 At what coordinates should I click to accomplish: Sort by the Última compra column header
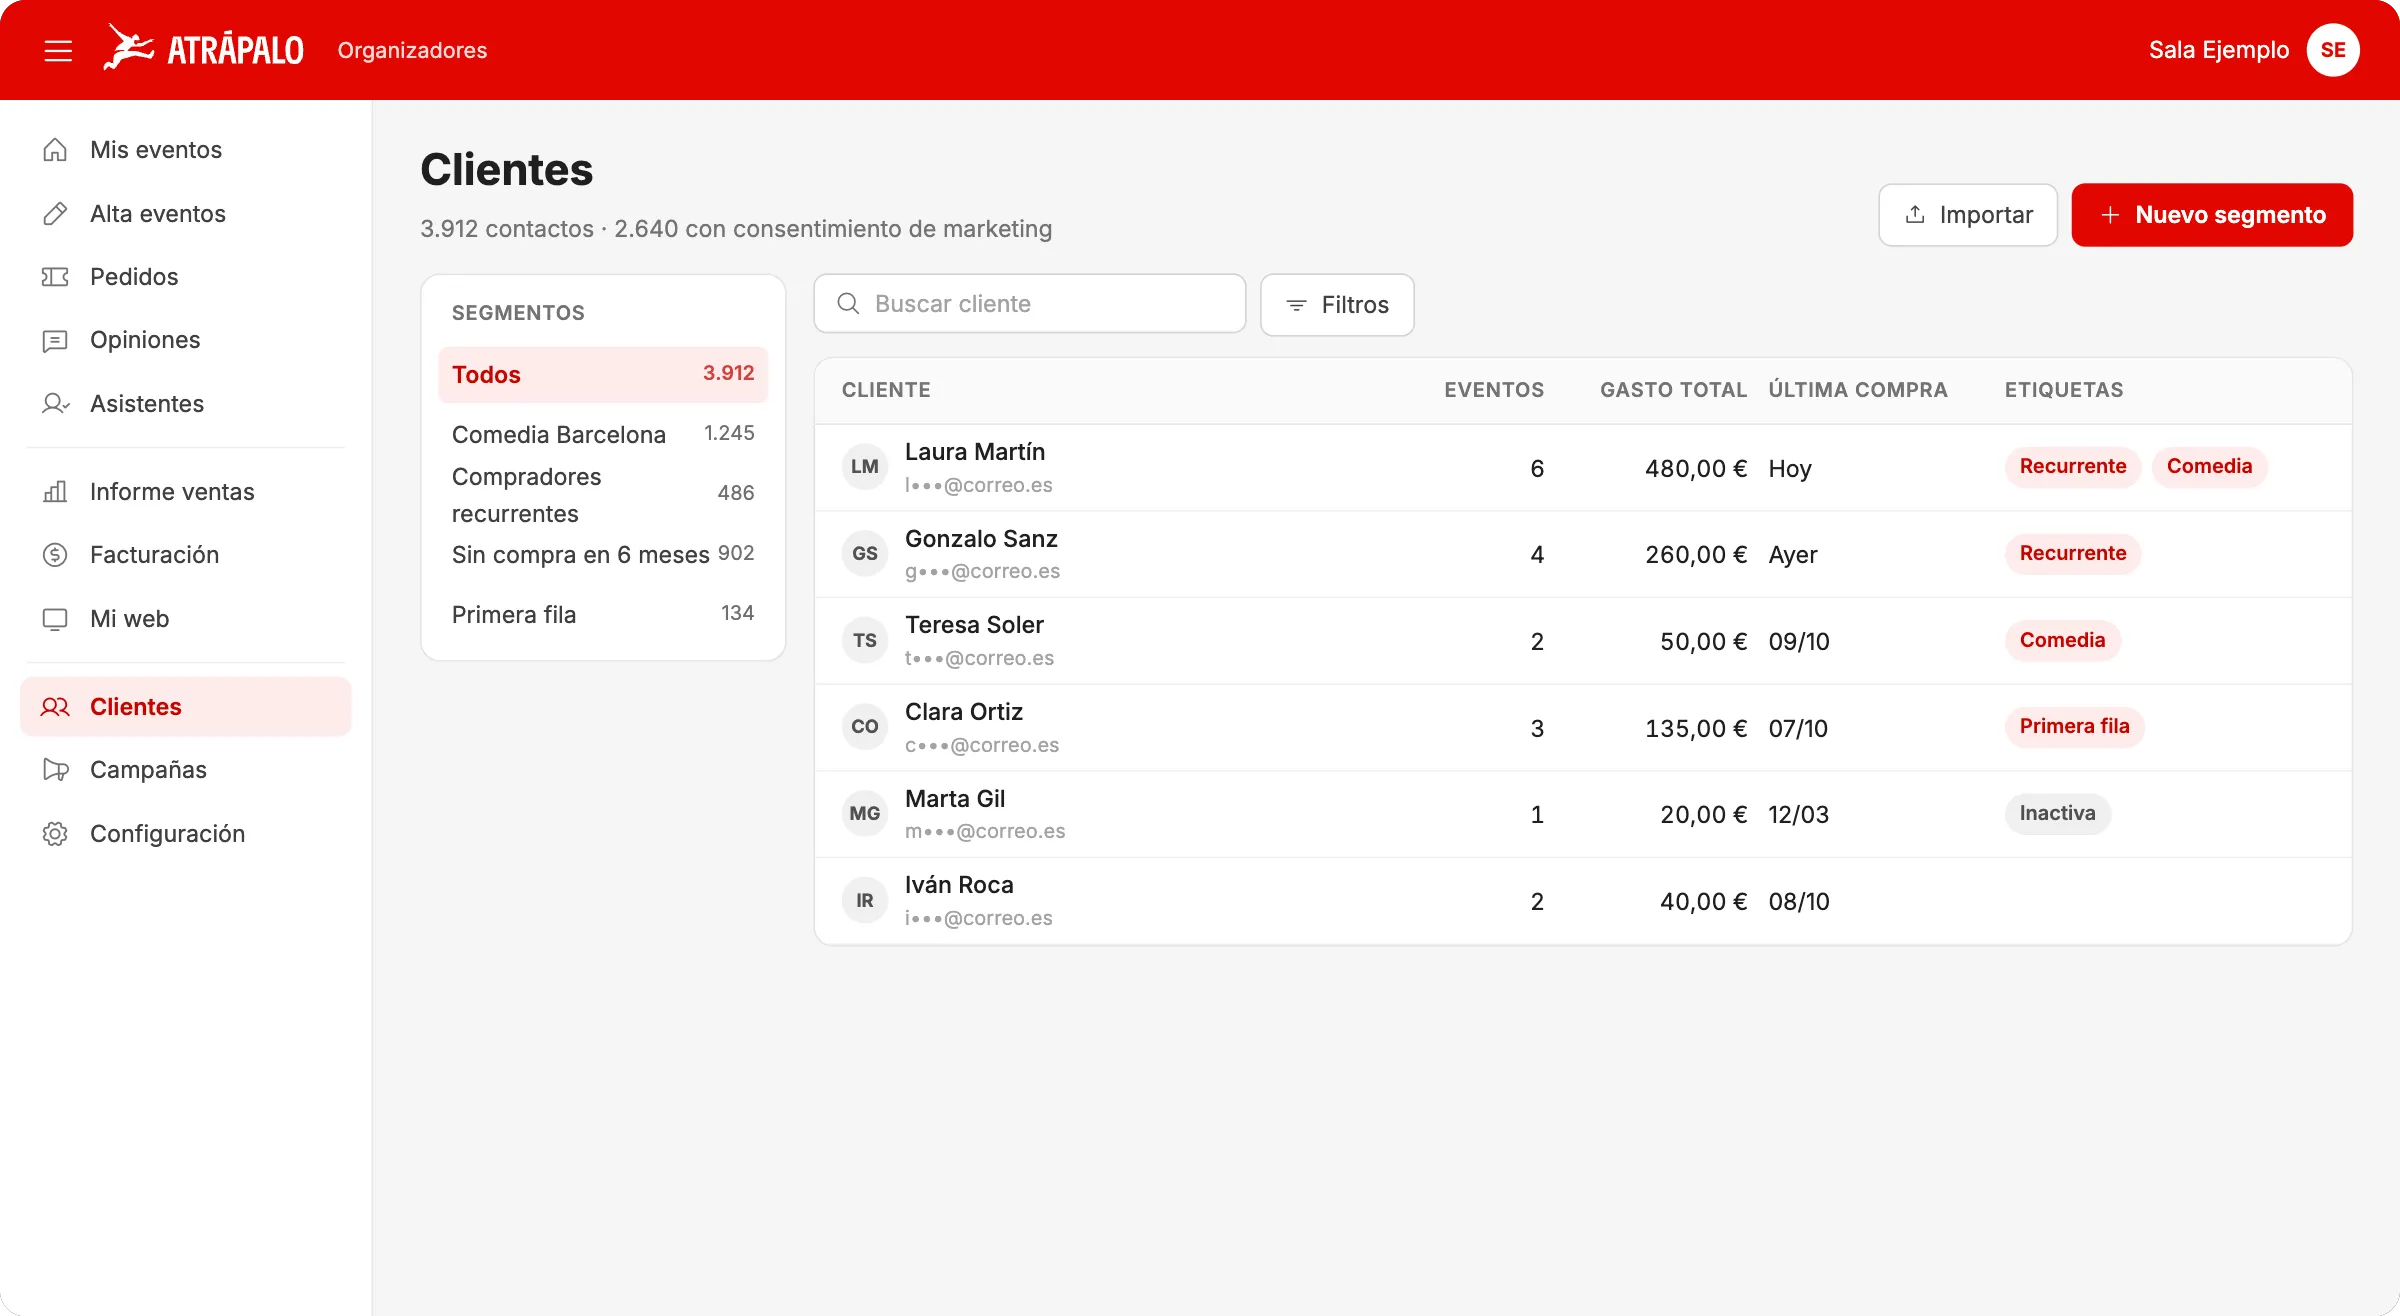(x=1858, y=390)
